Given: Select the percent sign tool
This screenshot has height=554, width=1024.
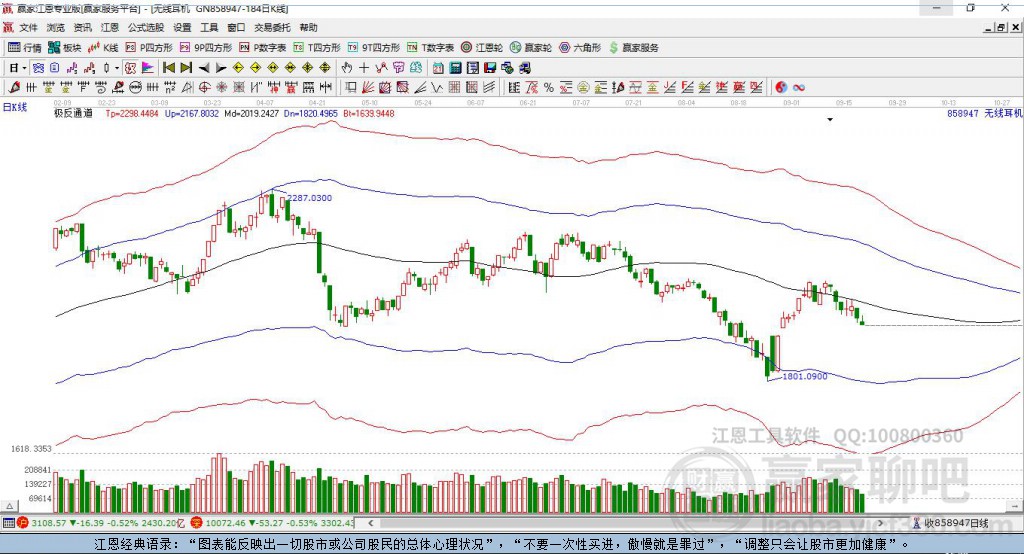Looking at the screenshot, I should (549, 88).
